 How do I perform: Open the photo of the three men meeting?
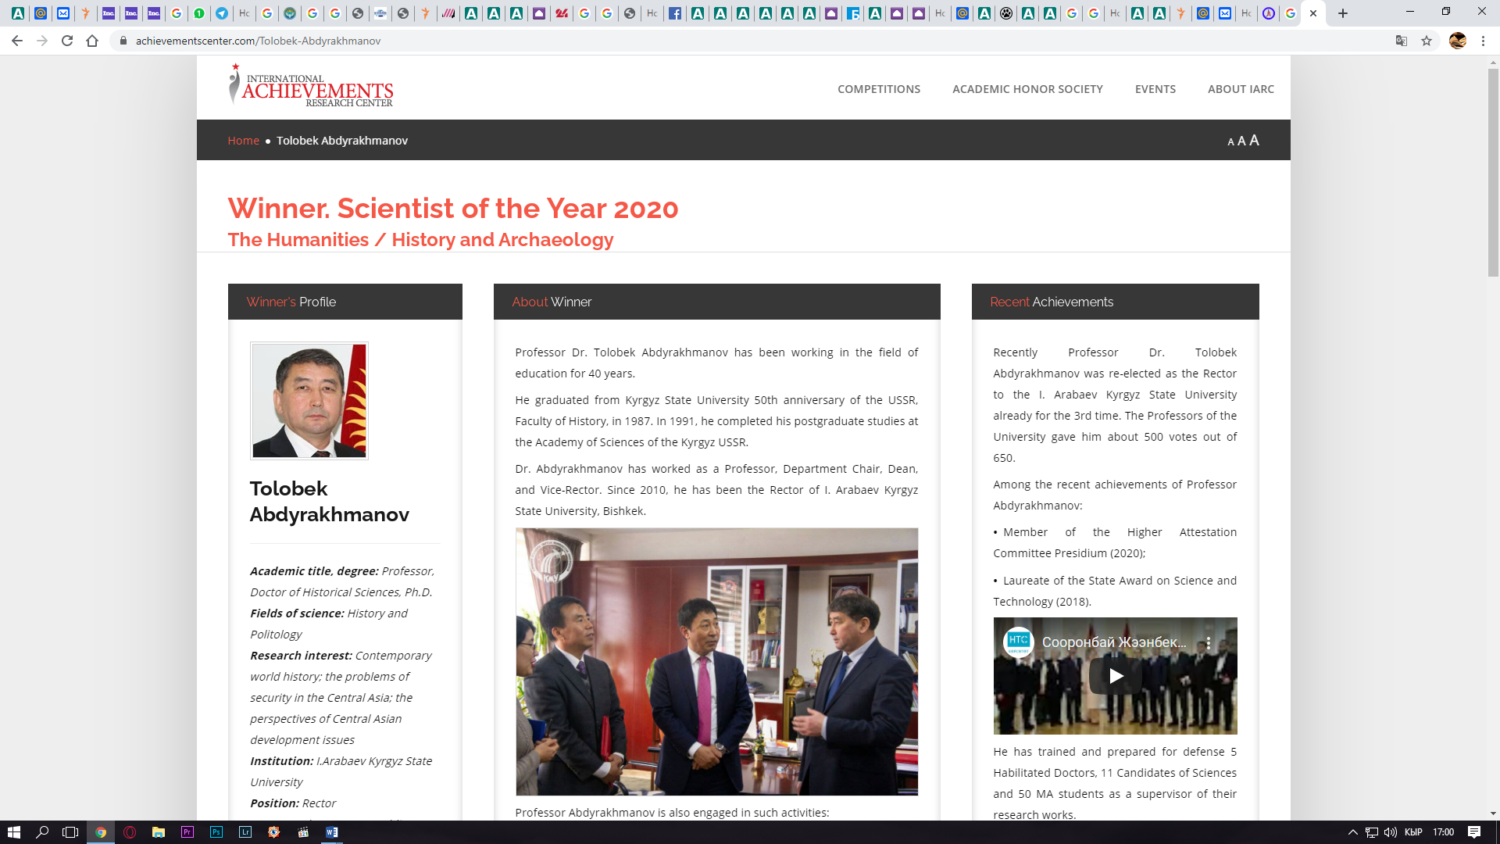[716, 661]
